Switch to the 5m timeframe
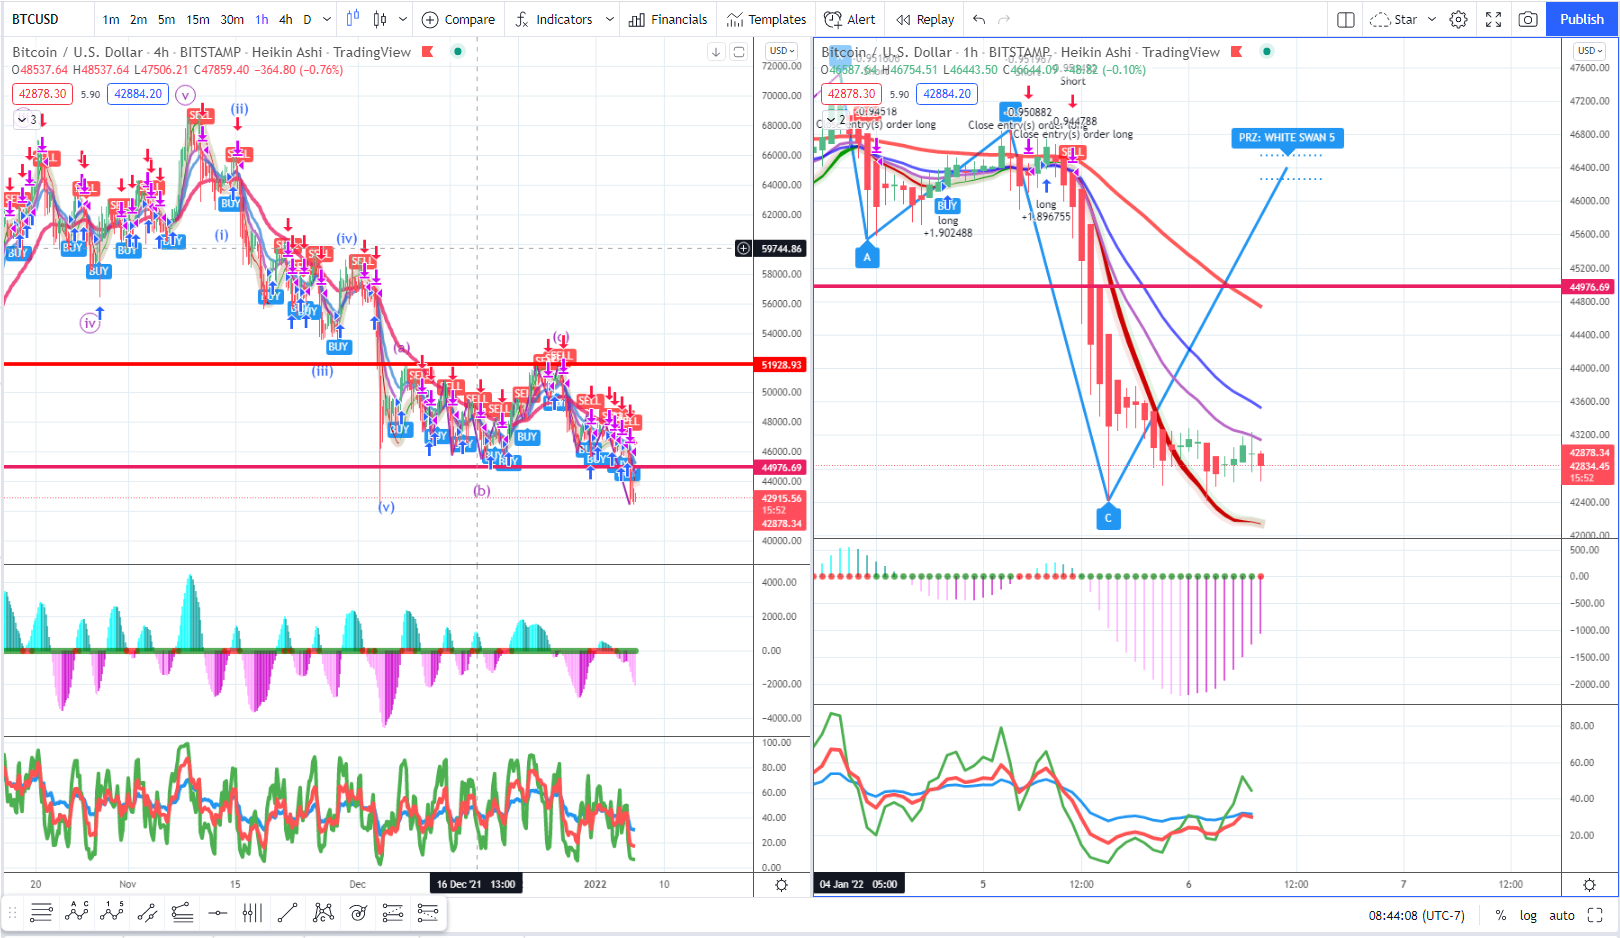The image size is (1620, 938). click(x=166, y=19)
